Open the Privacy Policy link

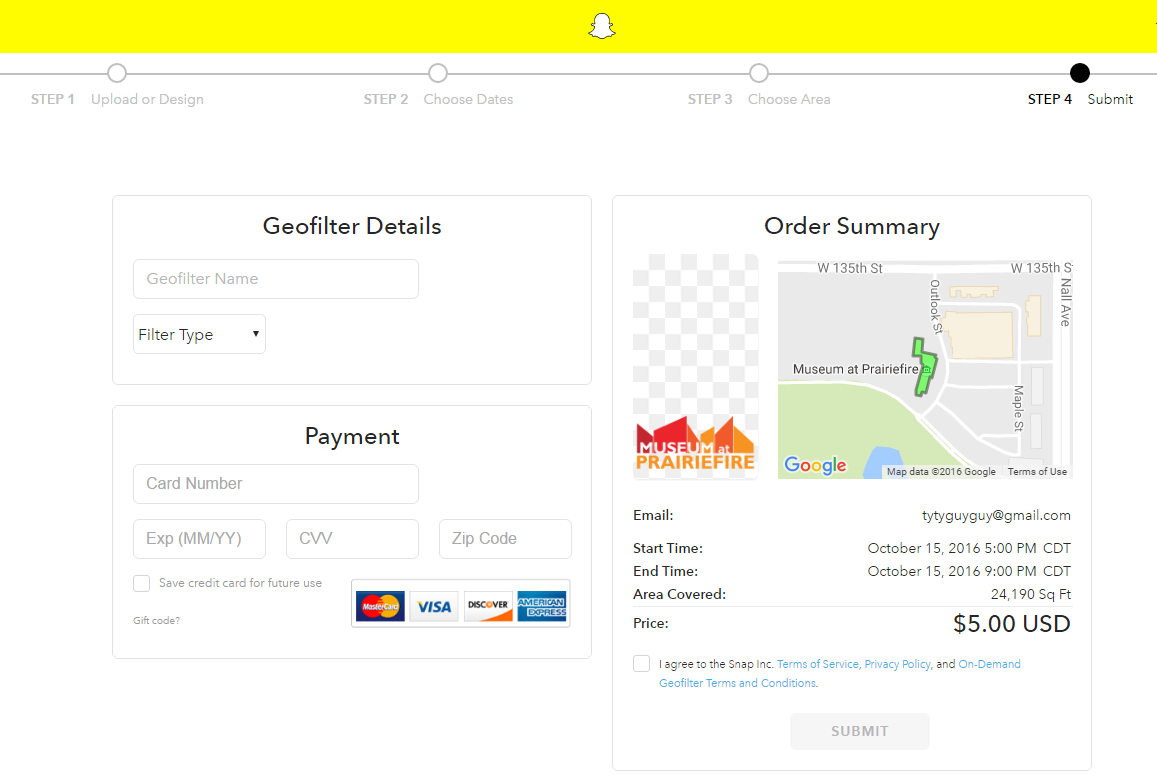(896, 663)
